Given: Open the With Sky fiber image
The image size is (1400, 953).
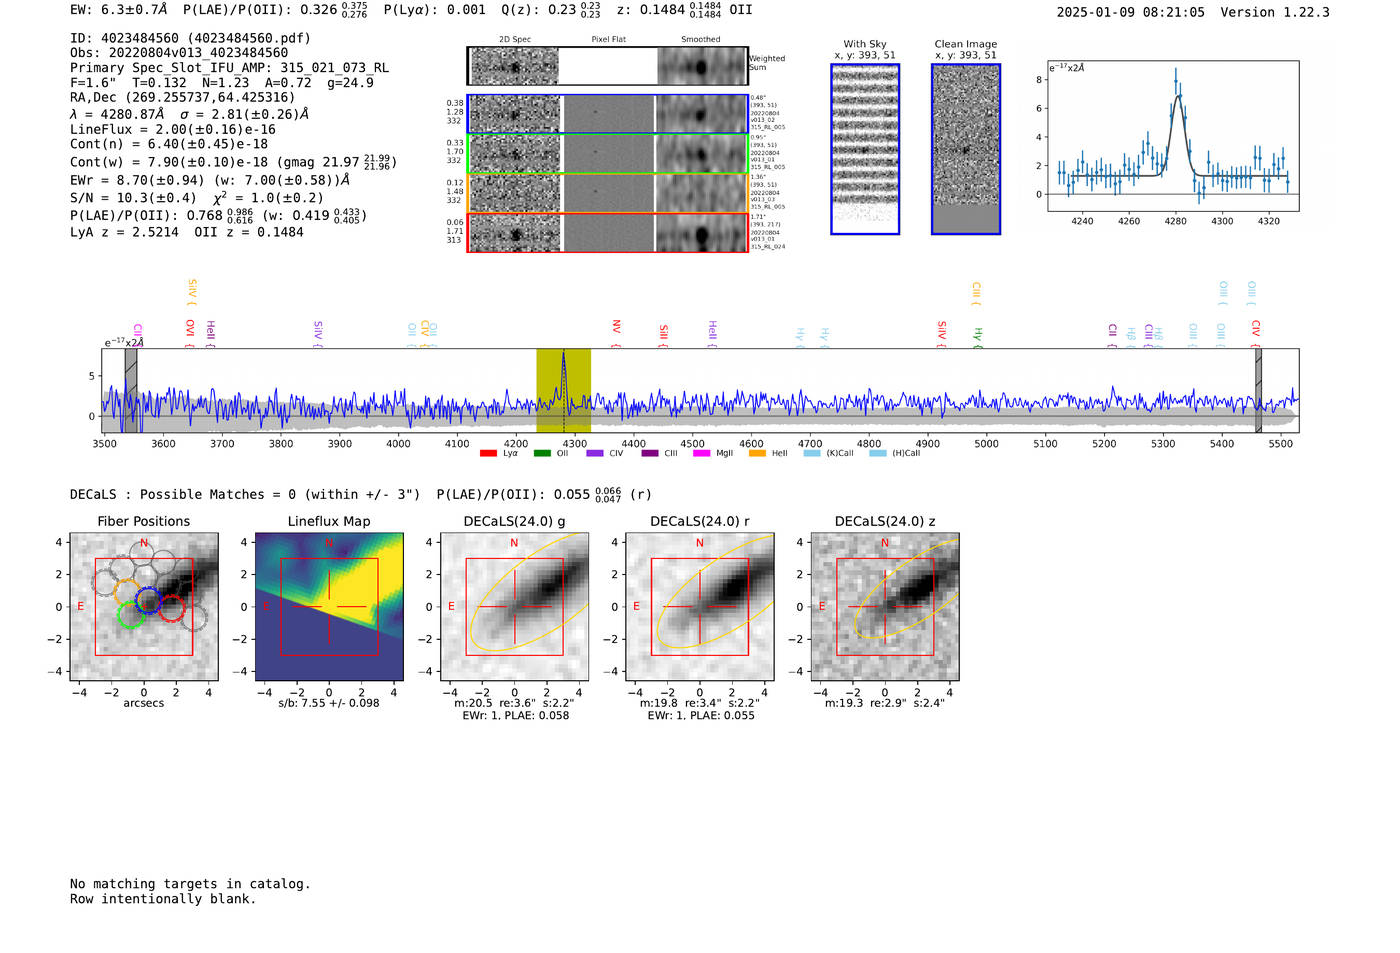Looking at the screenshot, I should pos(865,149).
